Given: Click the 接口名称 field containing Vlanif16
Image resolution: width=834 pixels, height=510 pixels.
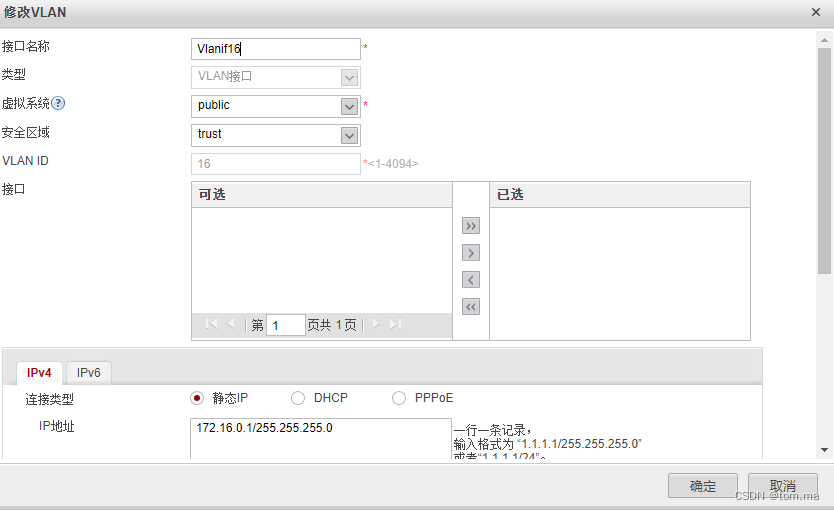Looking at the screenshot, I should click(276, 49).
